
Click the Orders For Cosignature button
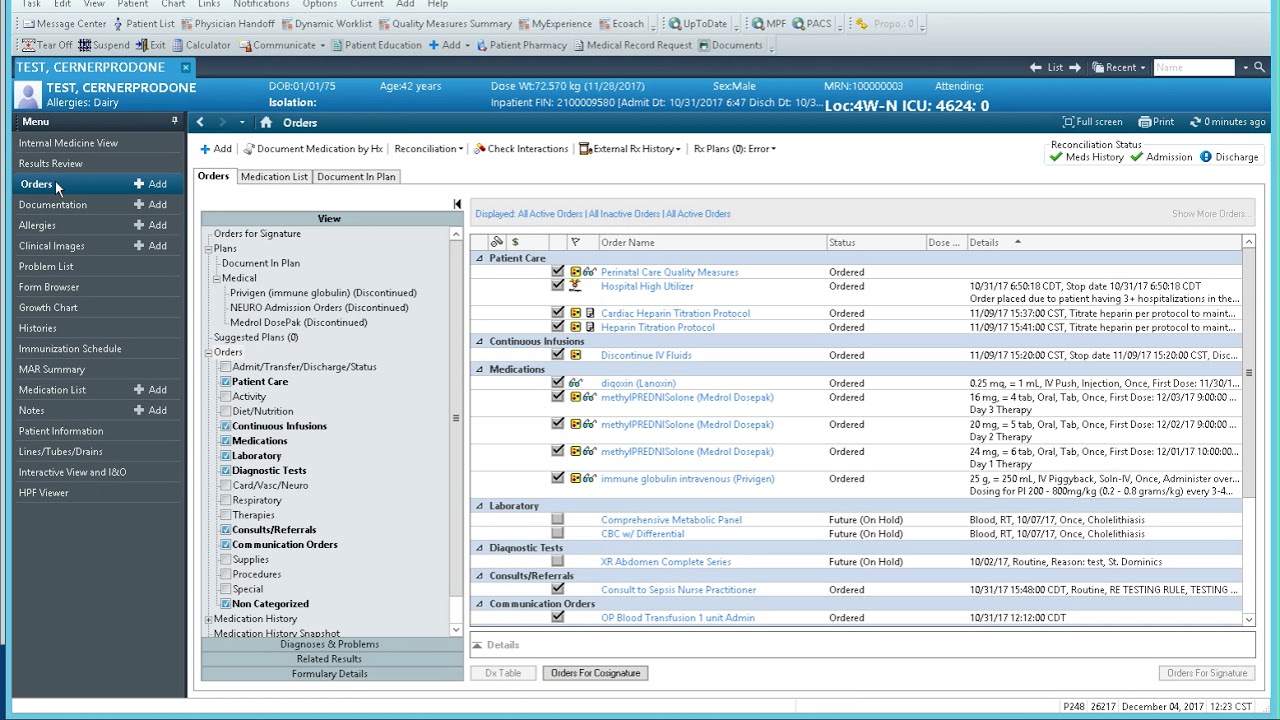(595, 673)
